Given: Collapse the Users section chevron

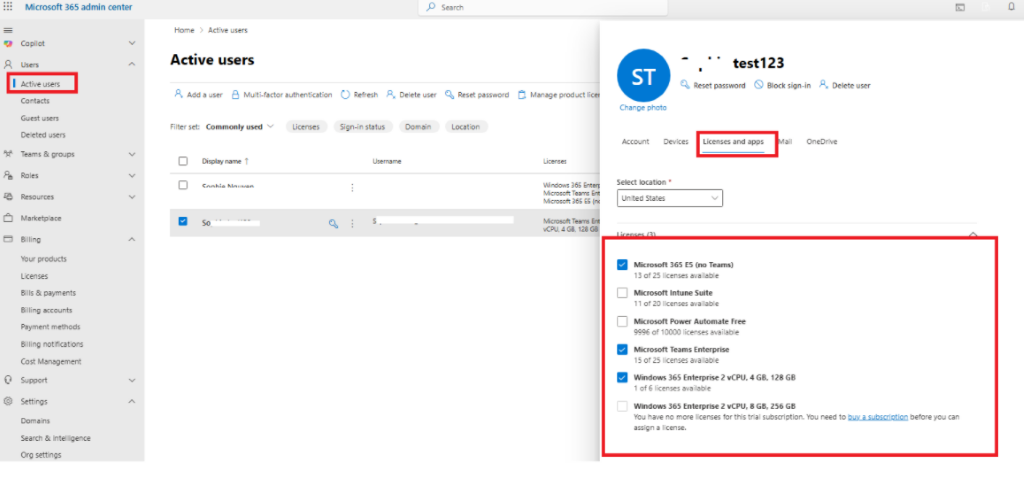Looking at the screenshot, I should pyautogui.click(x=132, y=65).
